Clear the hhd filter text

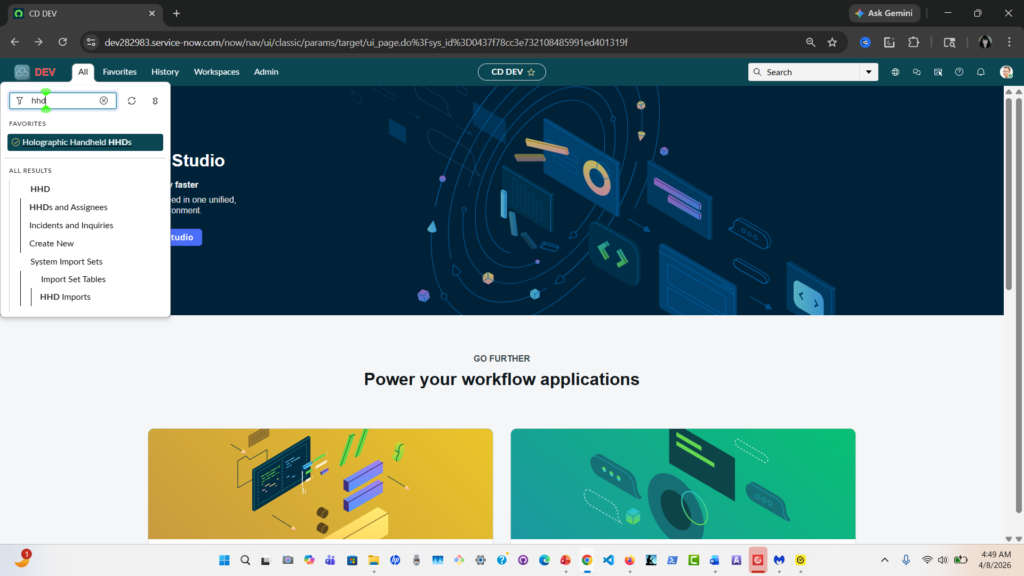[x=104, y=101]
